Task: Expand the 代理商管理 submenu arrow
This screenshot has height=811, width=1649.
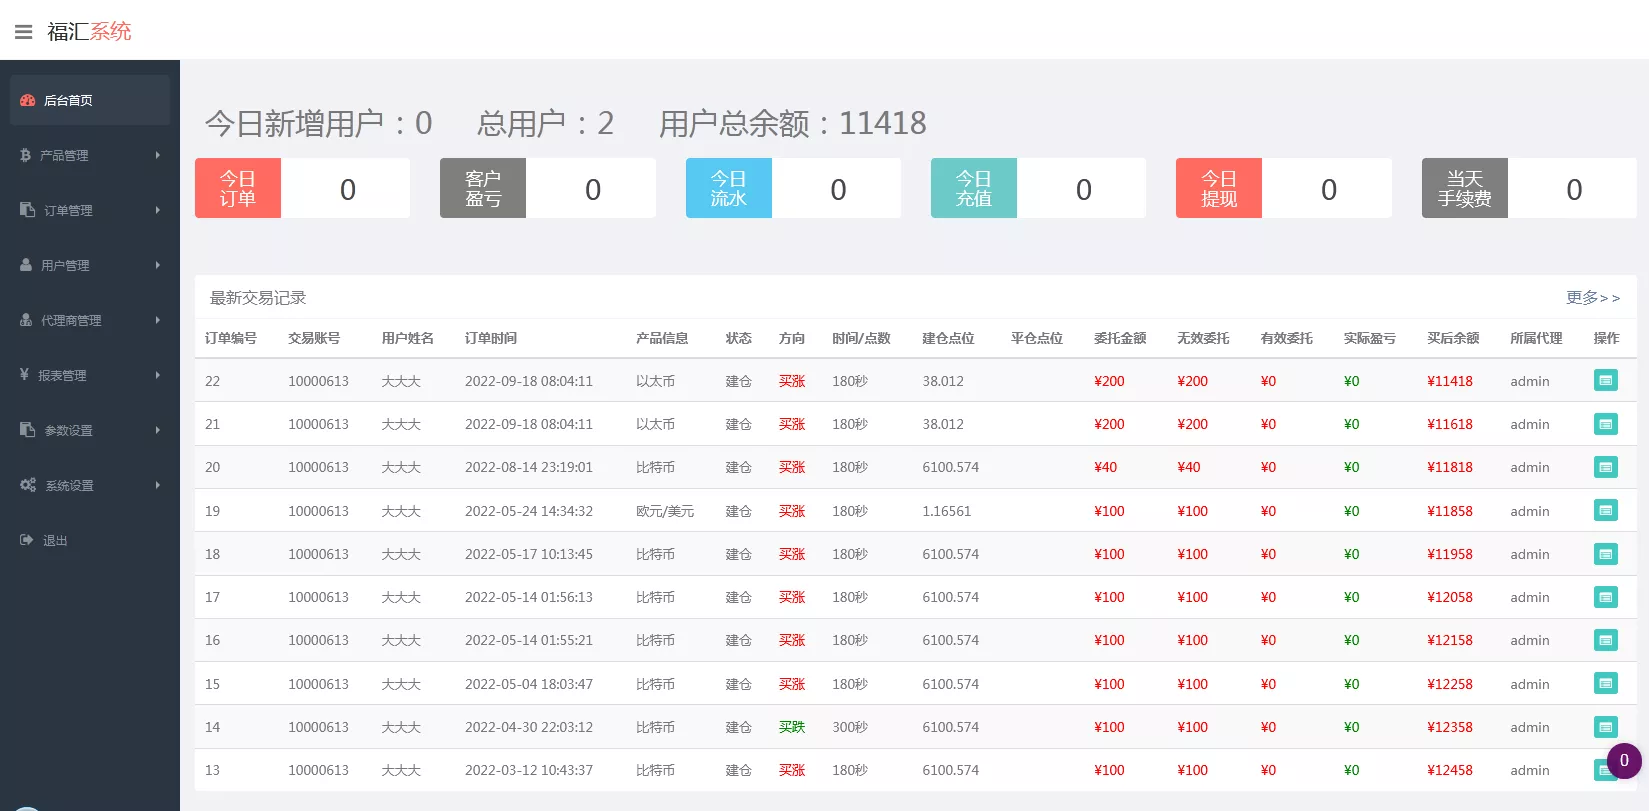Action: point(158,320)
